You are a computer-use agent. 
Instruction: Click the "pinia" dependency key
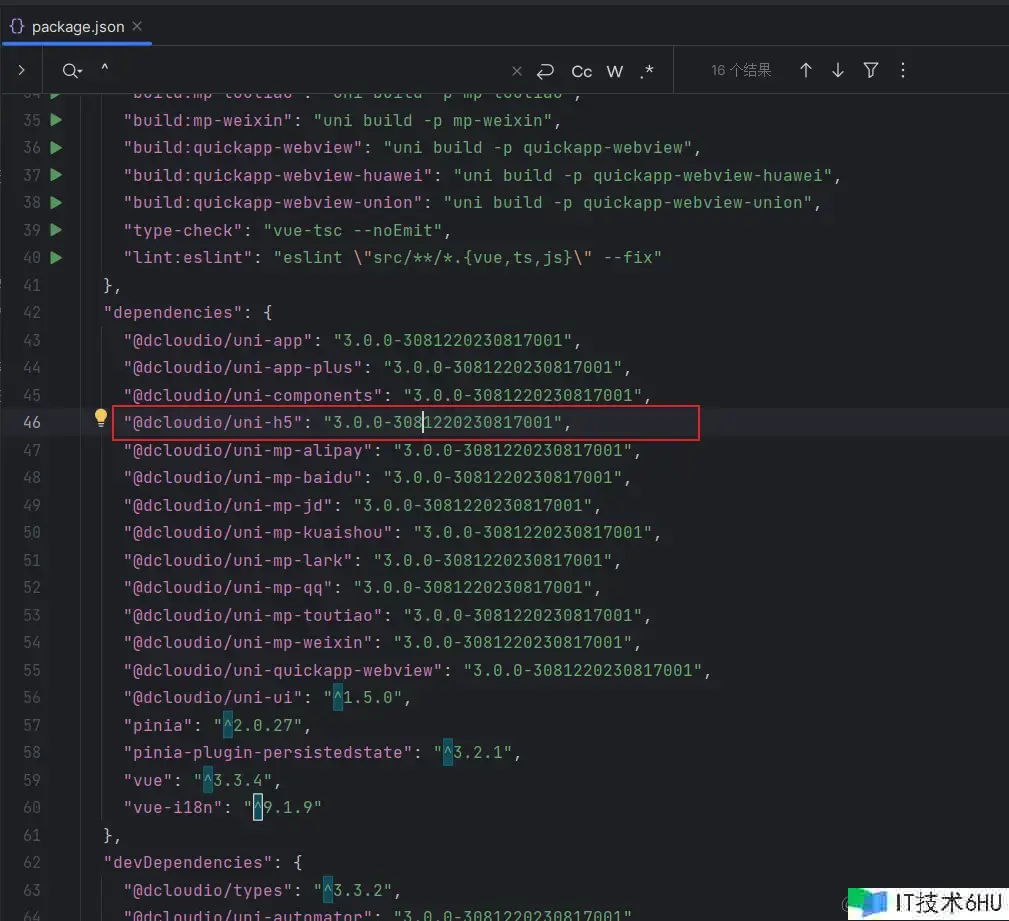point(158,725)
